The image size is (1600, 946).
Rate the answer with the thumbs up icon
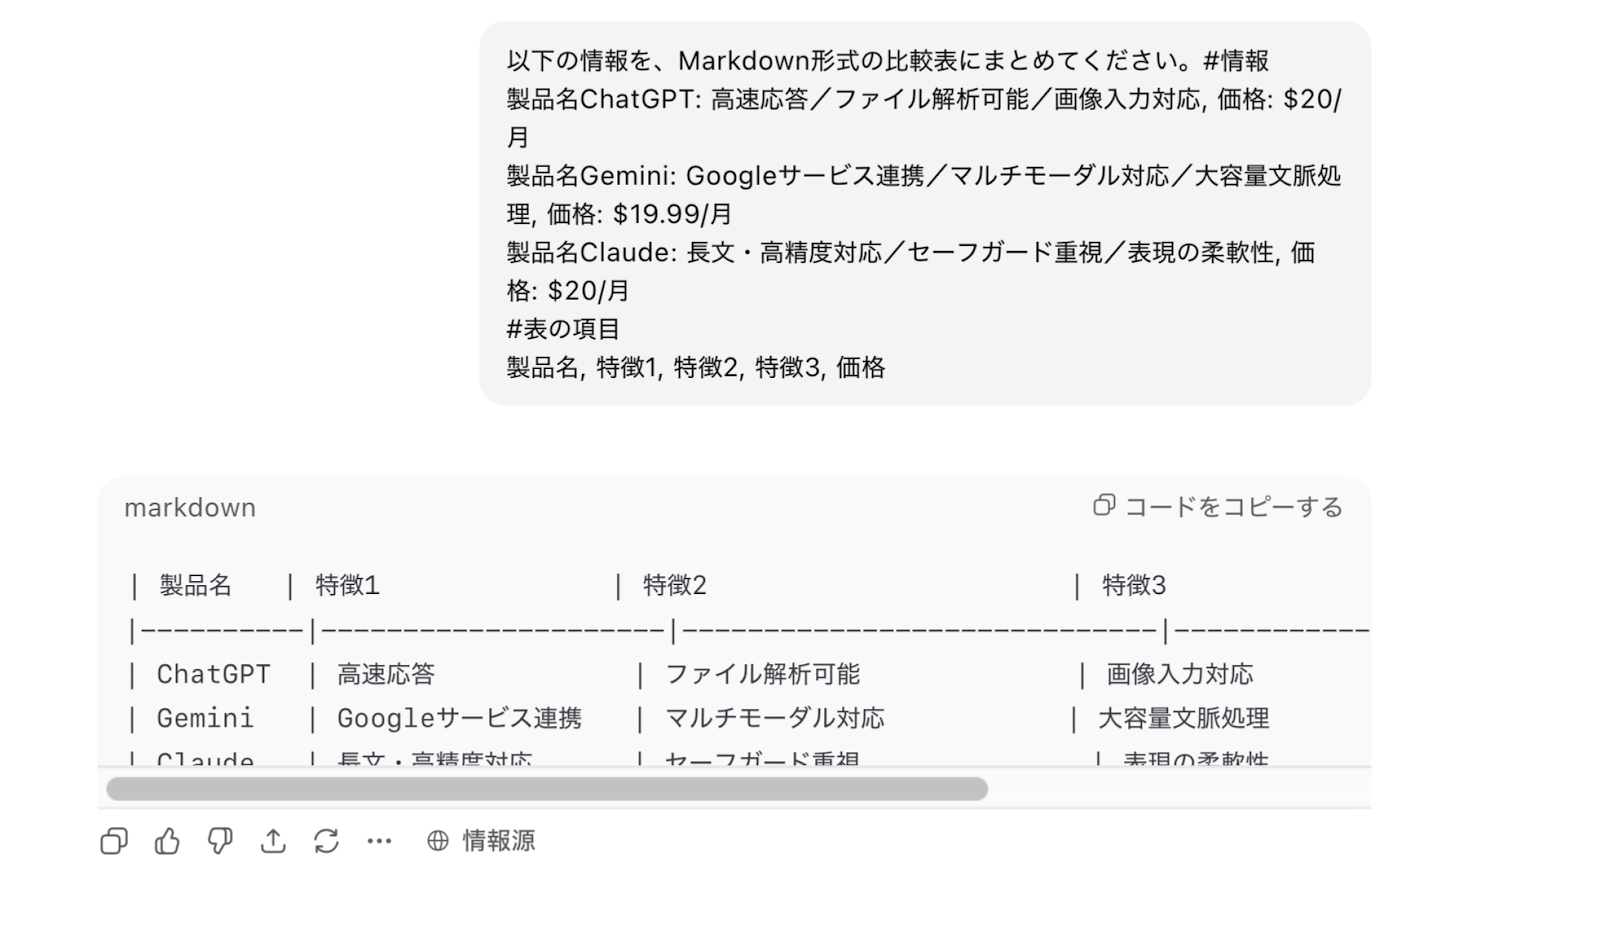(166, 841)
